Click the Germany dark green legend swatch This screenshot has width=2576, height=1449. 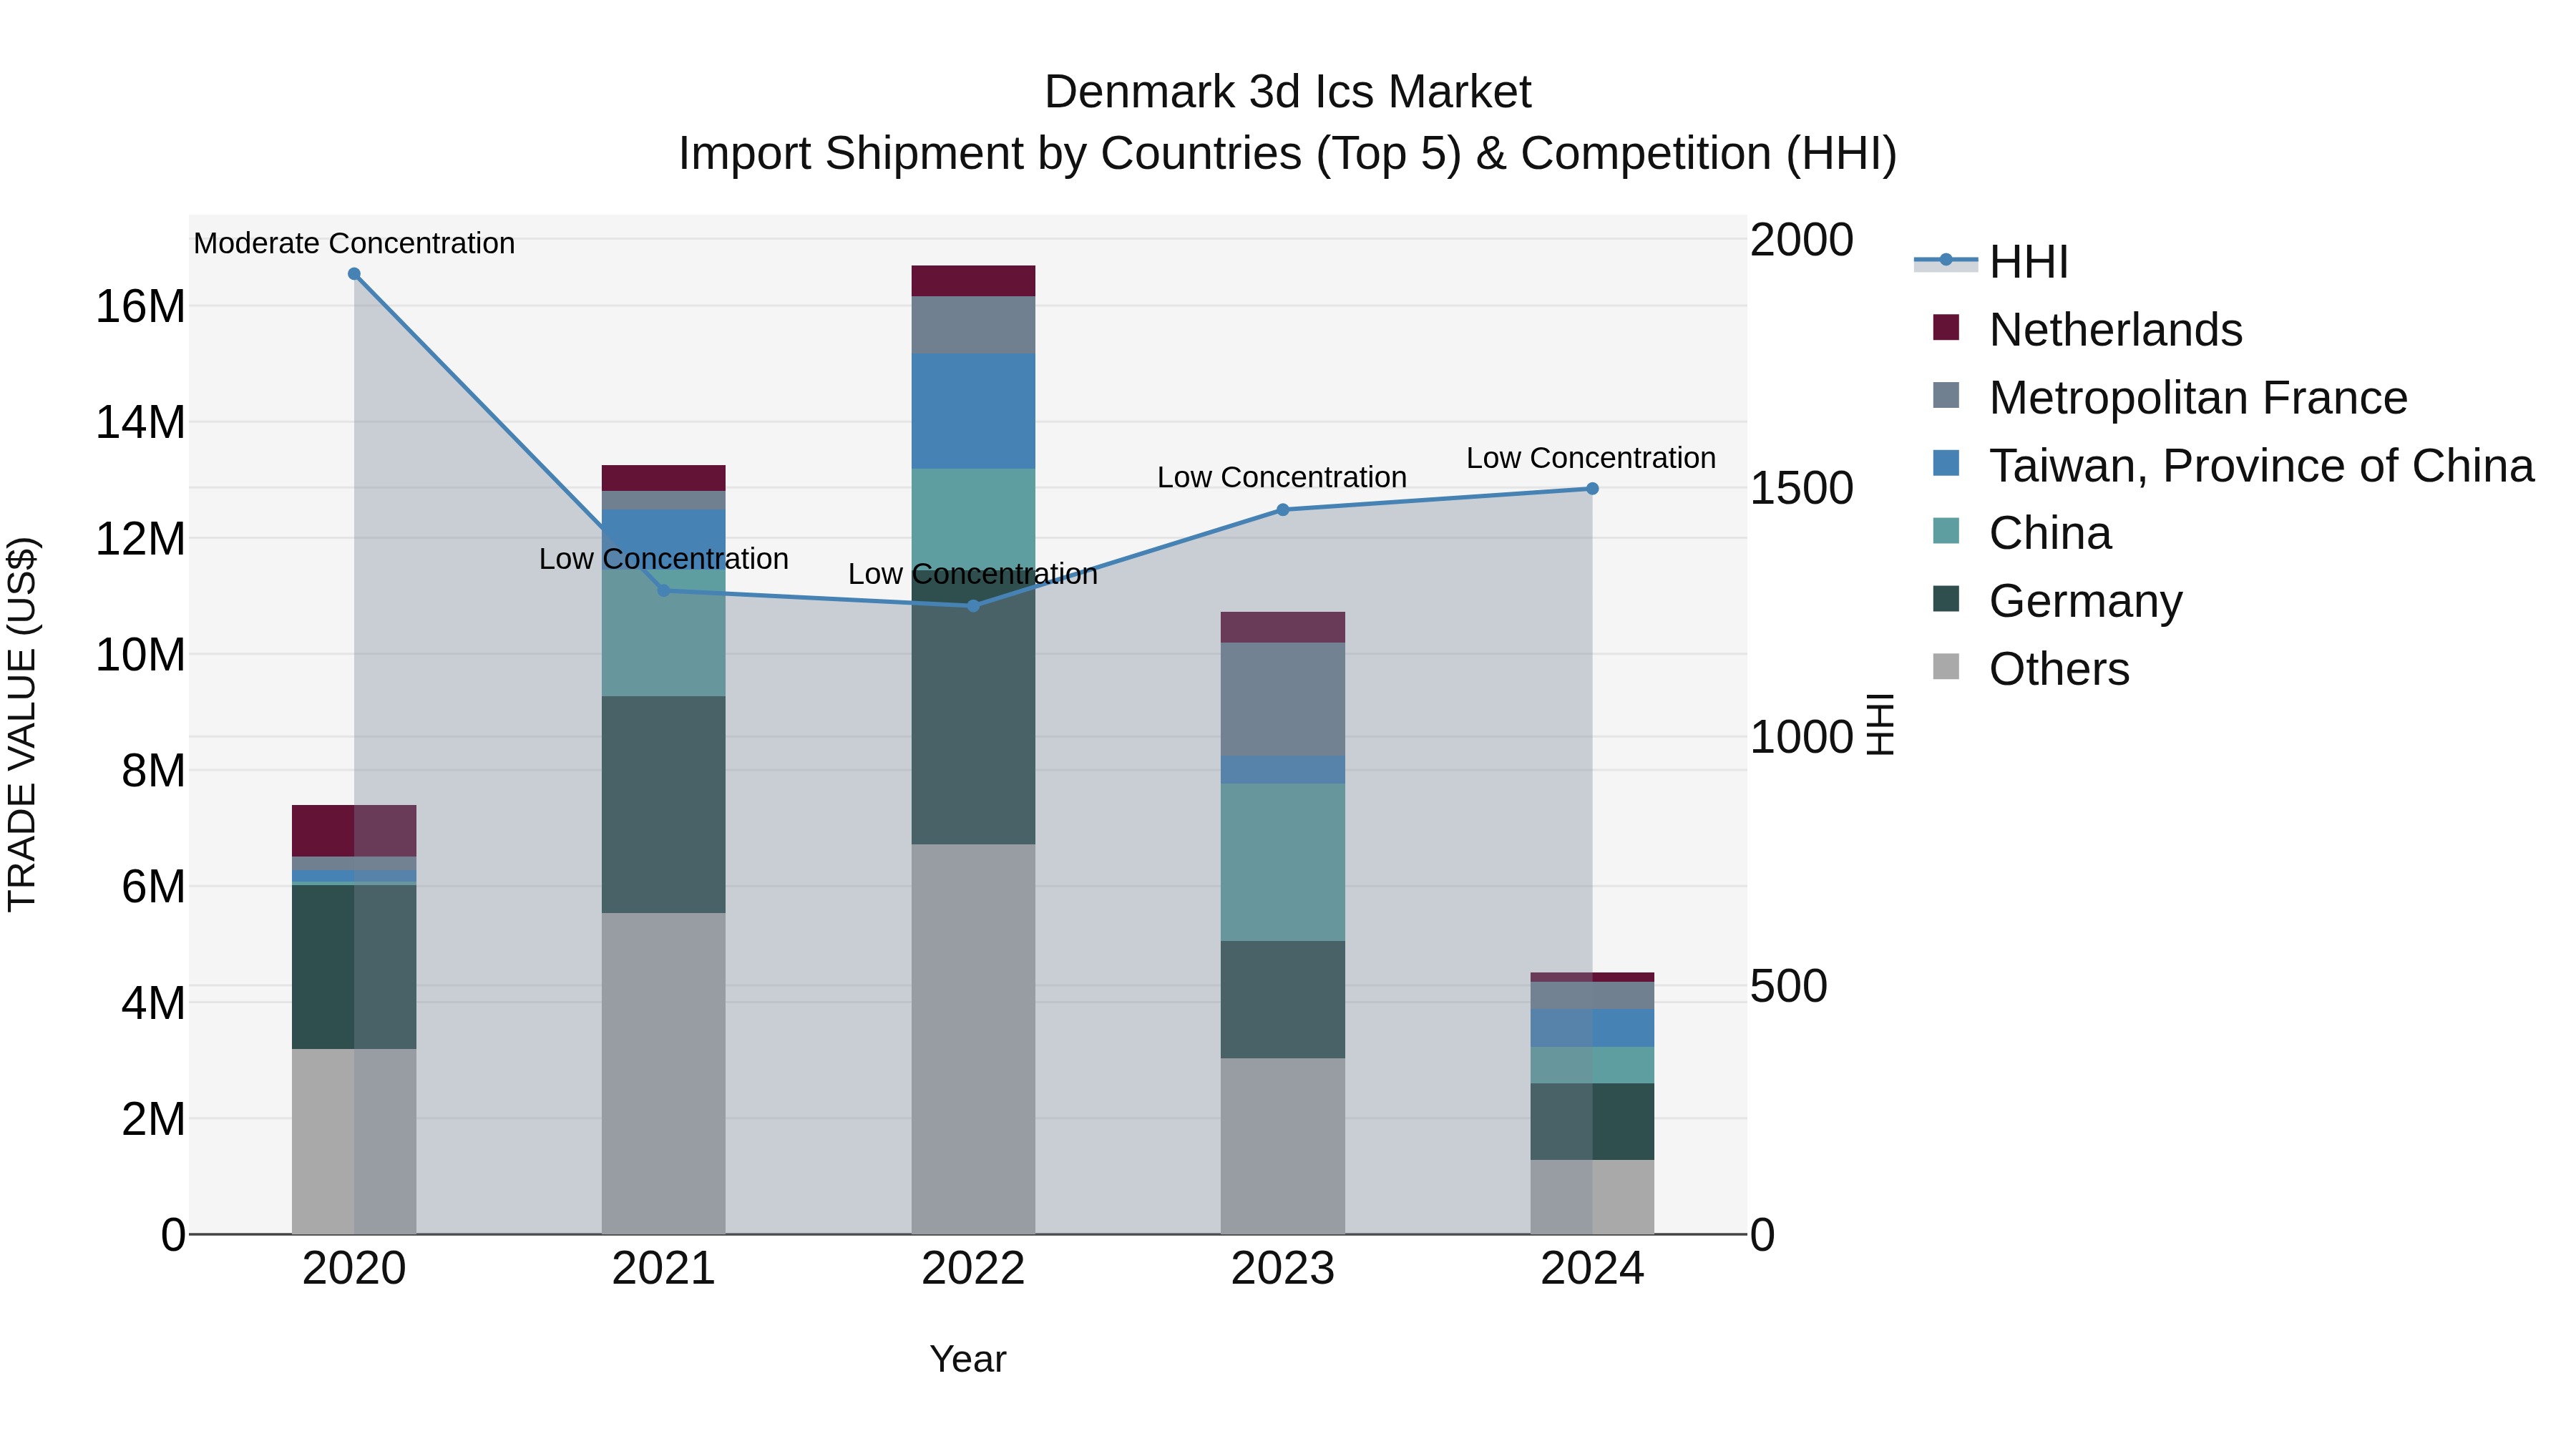[x=1946, y=599]
